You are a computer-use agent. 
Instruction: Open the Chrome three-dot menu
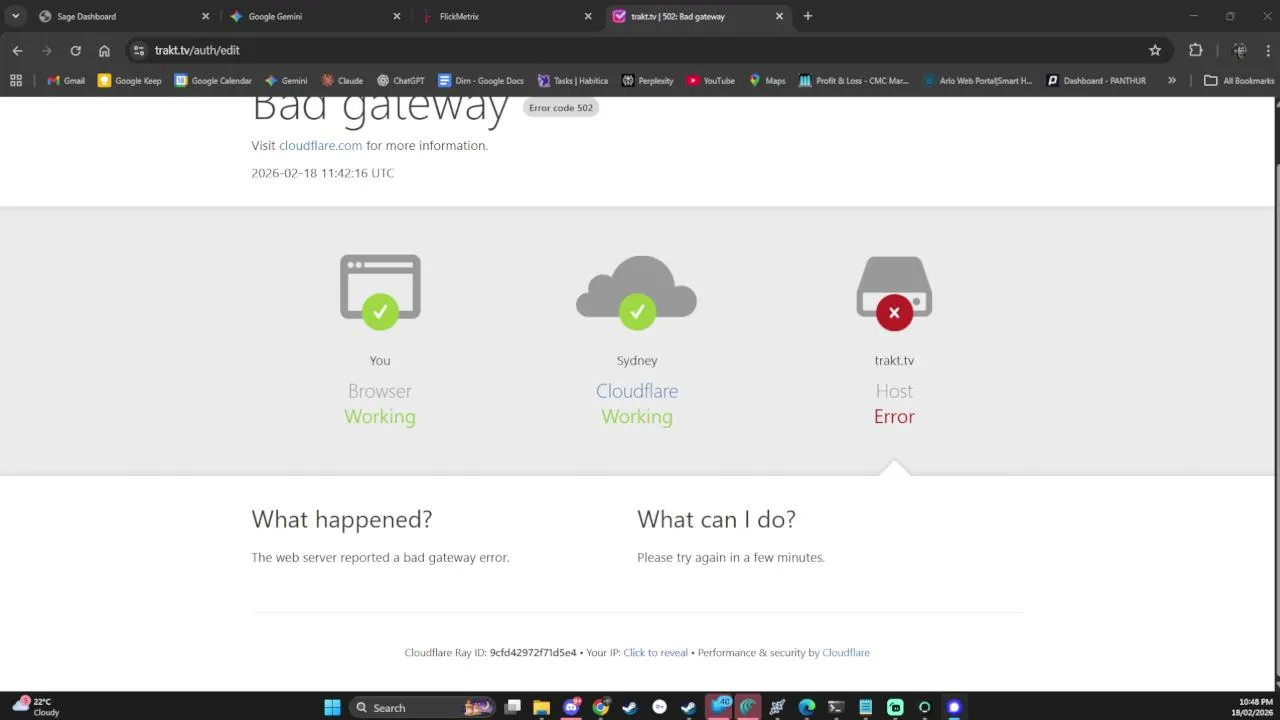[x=1268, y=50]
